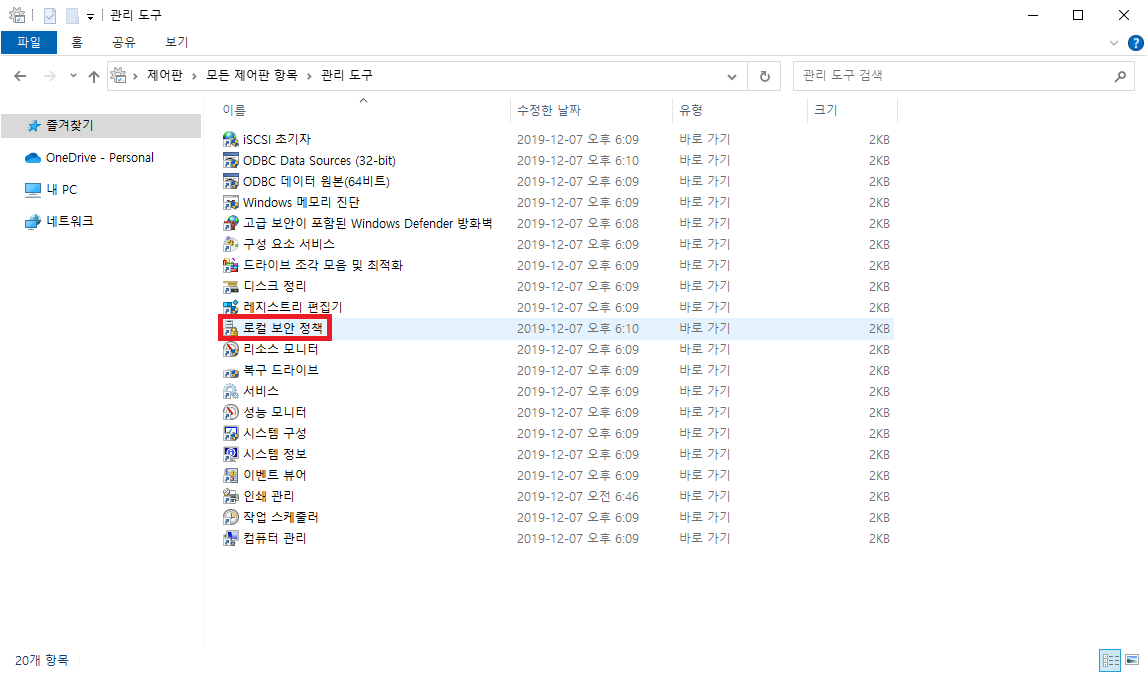Select the 시스템 정보 icon

pyautogui.click(x=231, y=454)
